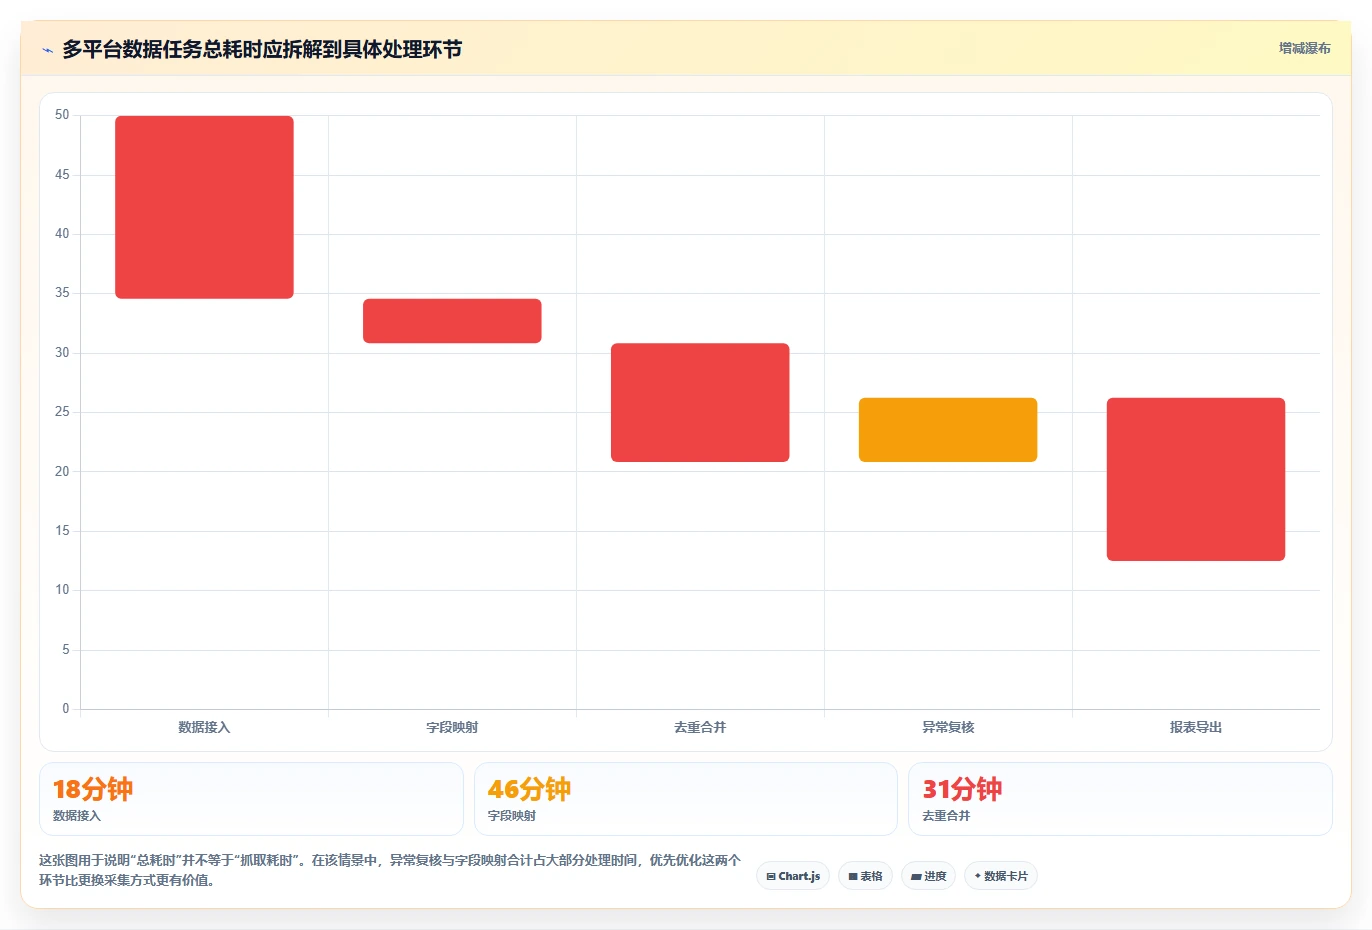The image size is (1372, 930).
Task: Click the chart title 多平台数据任务总耗时
Action: pyautogui.click(x=262, y=49)
